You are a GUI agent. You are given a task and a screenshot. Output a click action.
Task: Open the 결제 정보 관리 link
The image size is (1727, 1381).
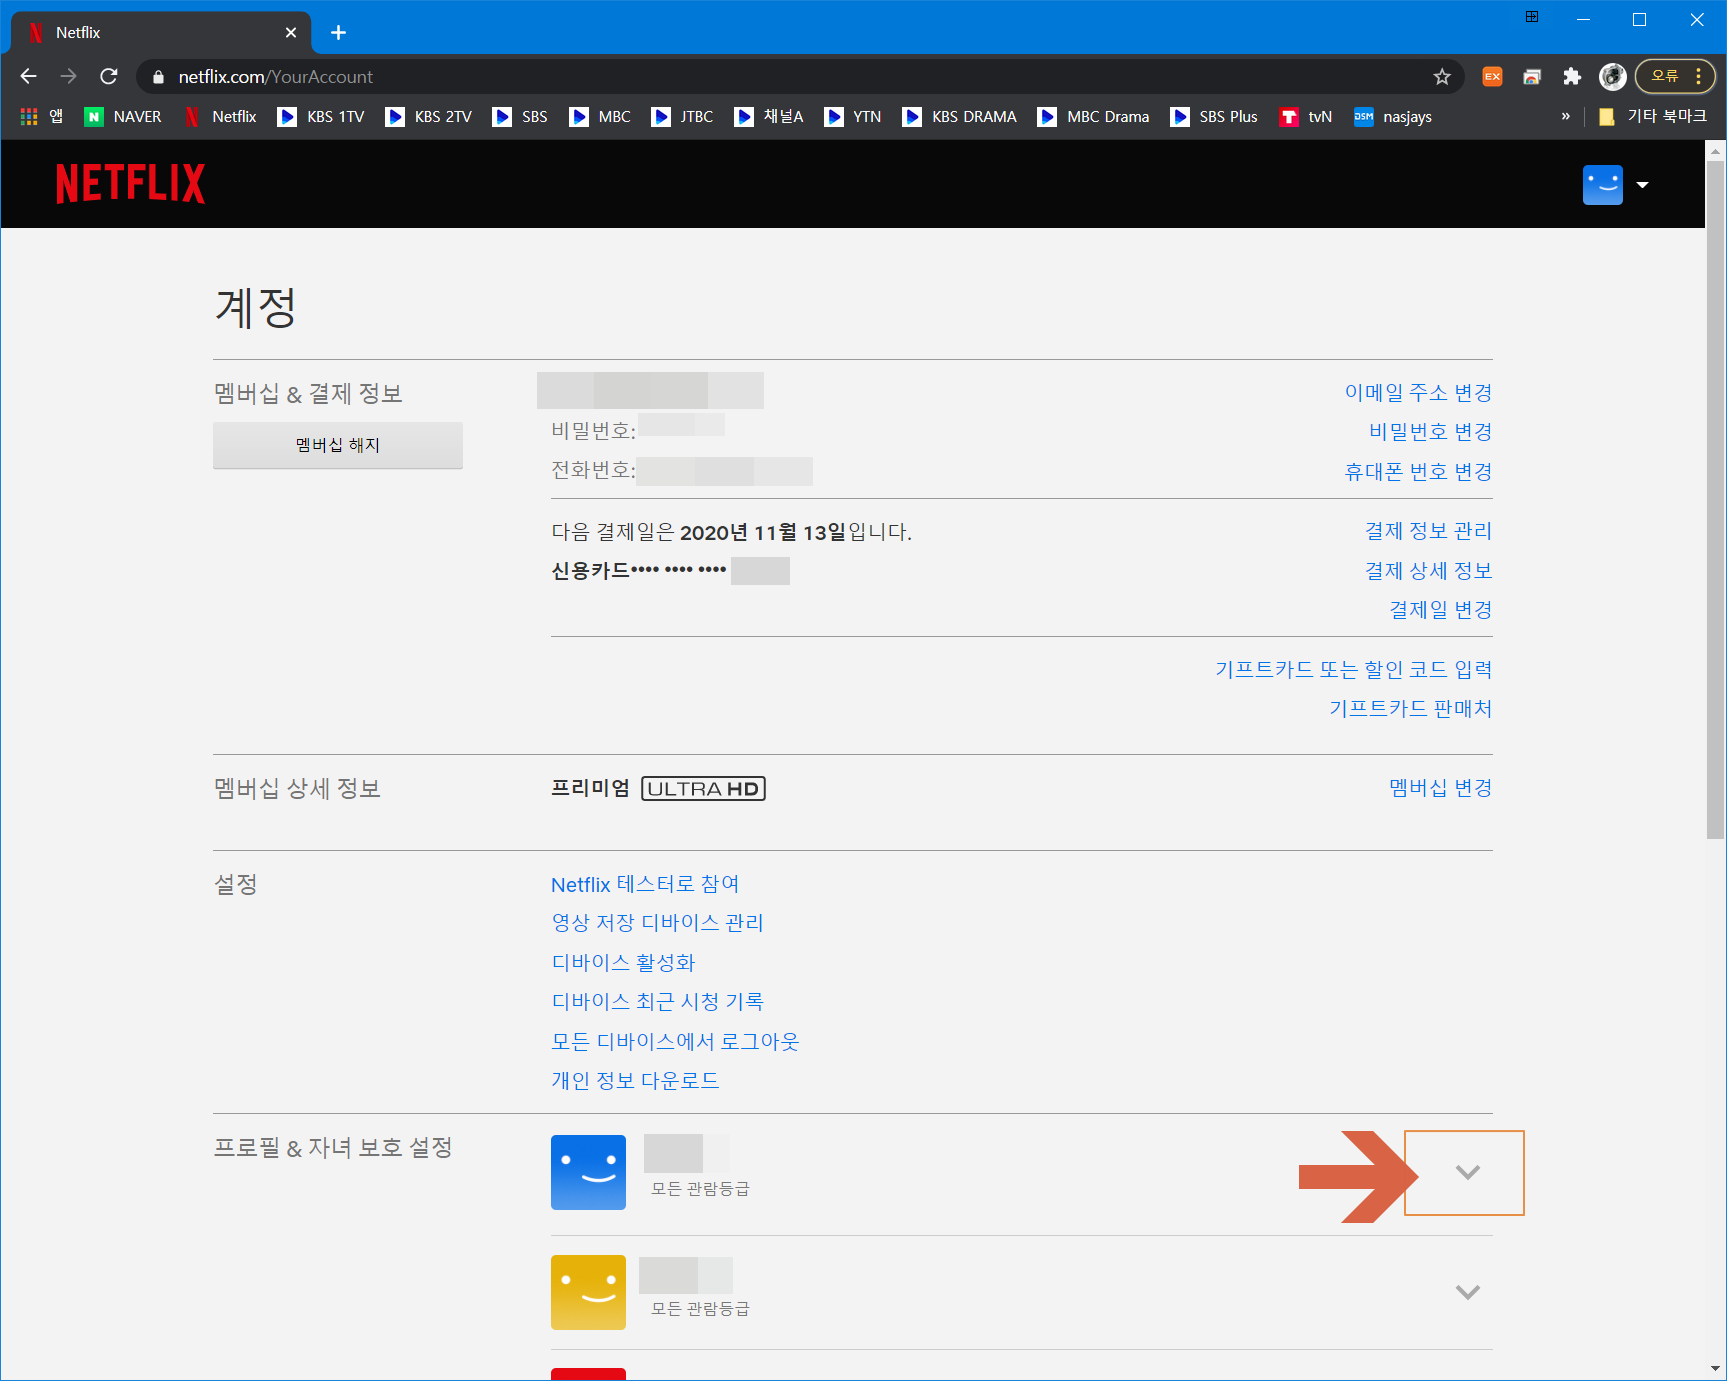coord(1428,530)
